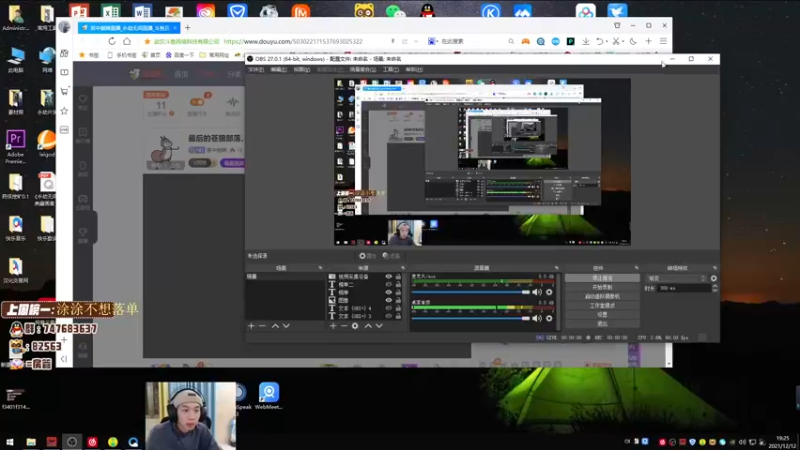Toggle visibility of the last text source row

click(x=389, y=316)
